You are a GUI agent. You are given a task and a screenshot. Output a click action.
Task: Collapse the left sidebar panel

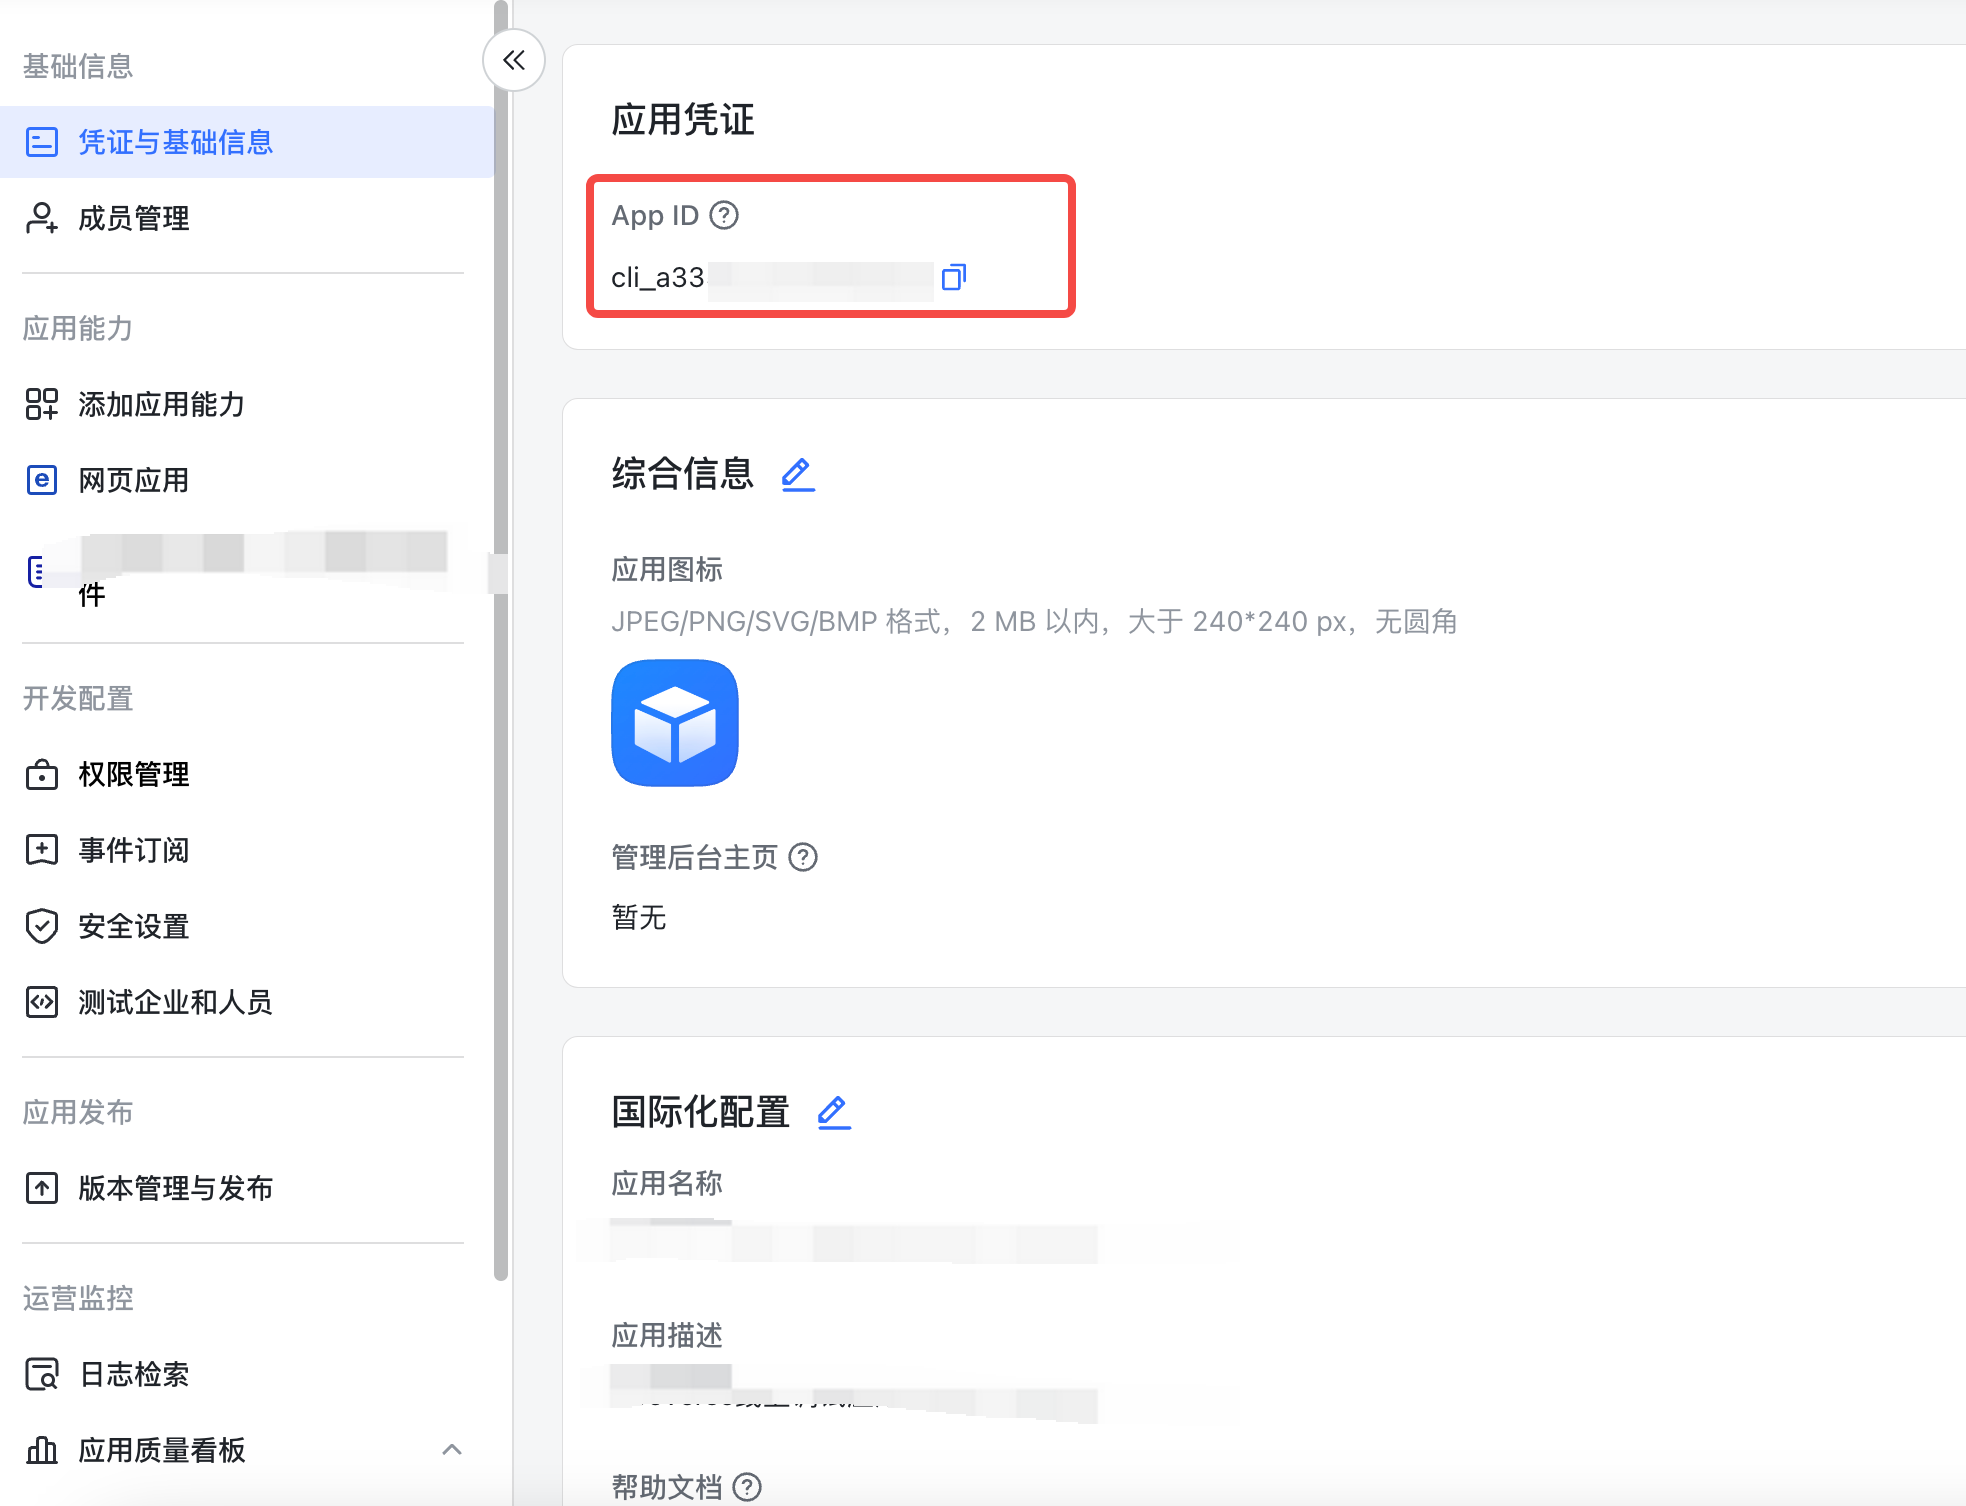point(513,60)
